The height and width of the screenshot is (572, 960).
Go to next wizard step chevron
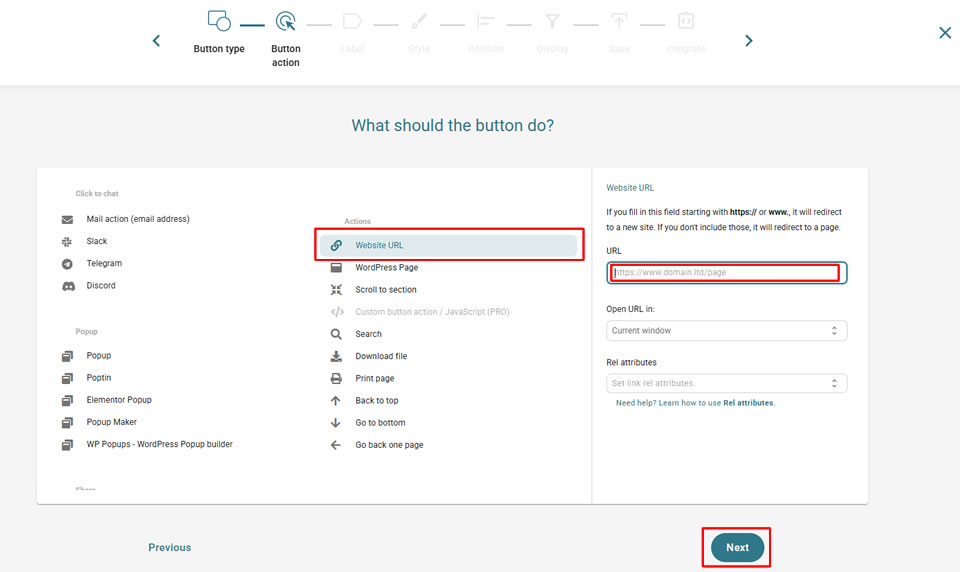point(749,41)
